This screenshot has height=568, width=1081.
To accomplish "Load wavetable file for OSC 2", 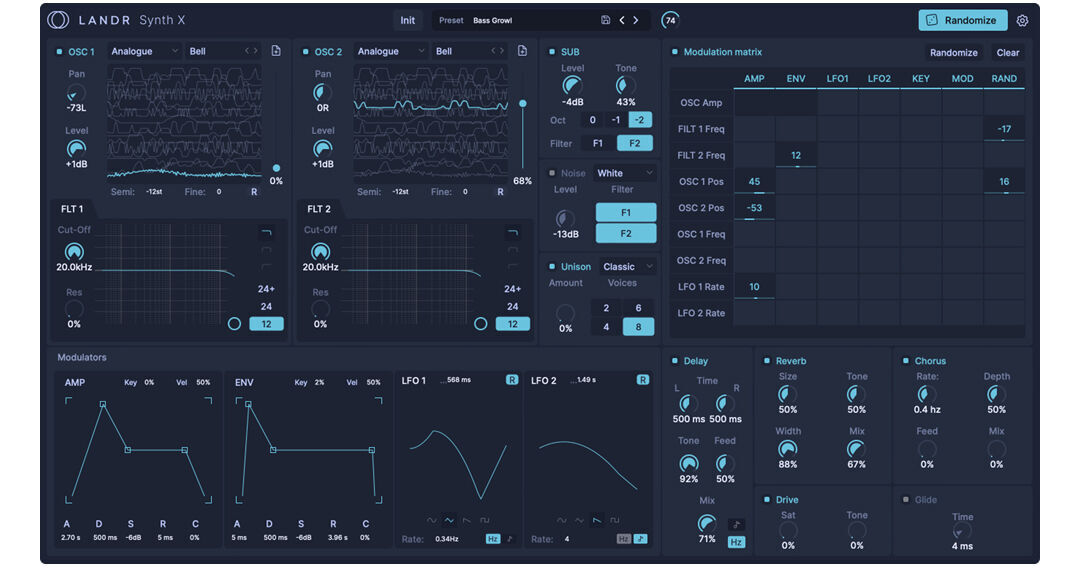I will tap(522, 51).
